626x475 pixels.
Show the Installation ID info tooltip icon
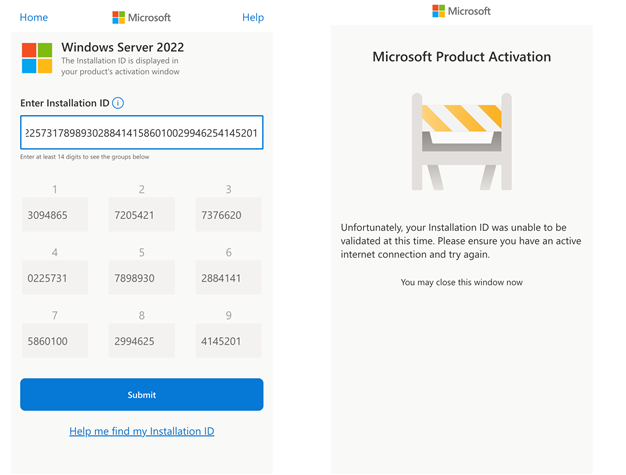pyautogui.click(x=118, y=103)
